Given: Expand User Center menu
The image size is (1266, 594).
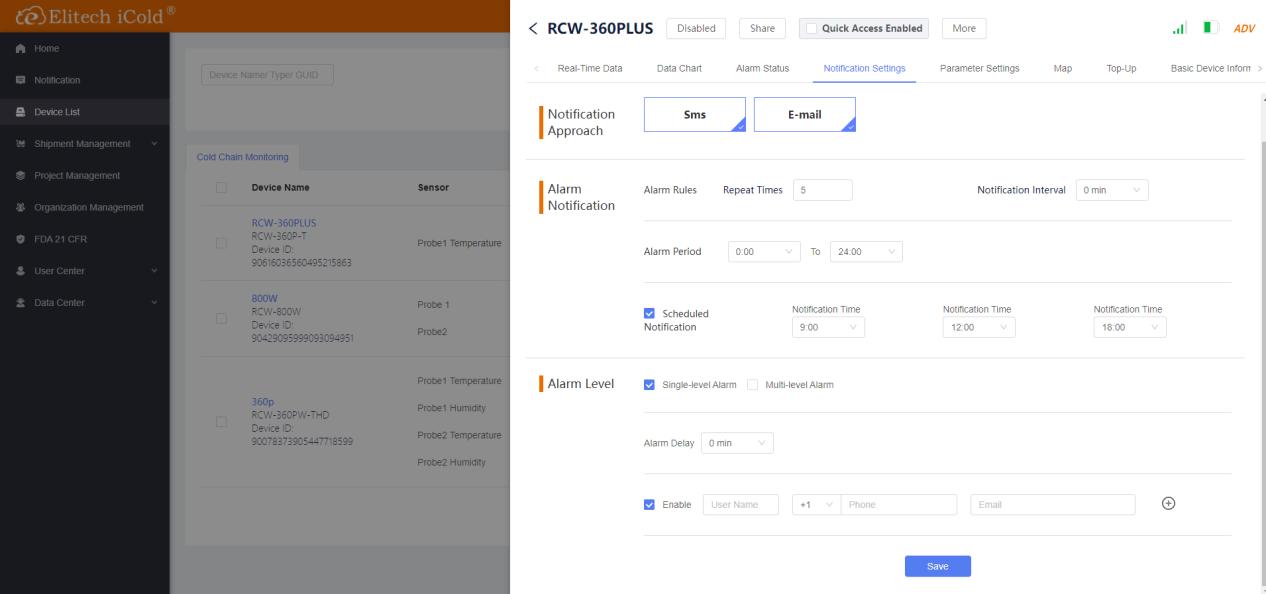Looking at the screenshot, I should pos(85,271).
